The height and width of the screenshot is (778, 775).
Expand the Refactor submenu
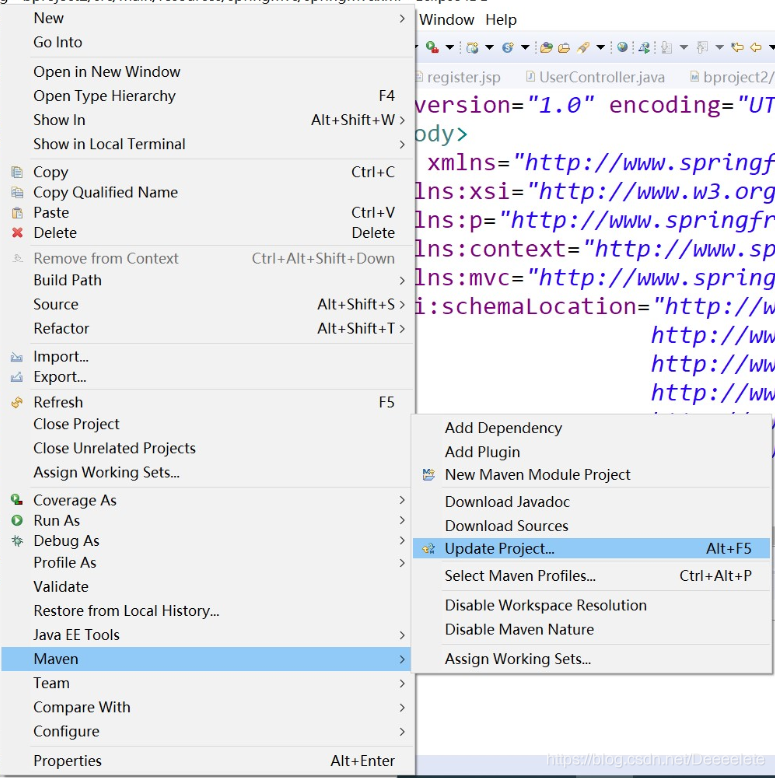pyautogui.click(x=206, y=328)
